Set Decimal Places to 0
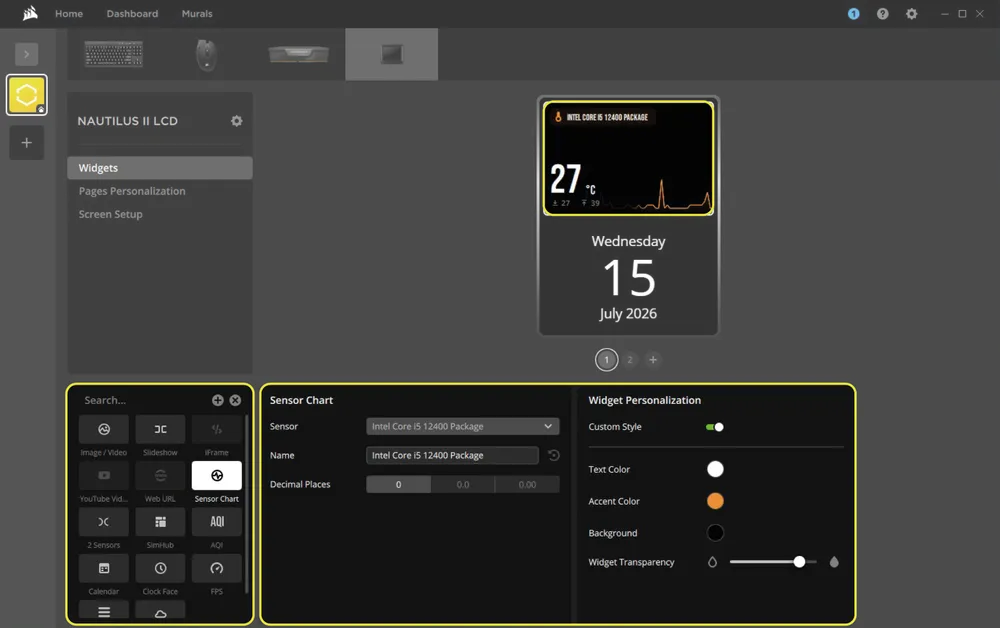Screen dimensions: 1000x628 tap(399, 485)
